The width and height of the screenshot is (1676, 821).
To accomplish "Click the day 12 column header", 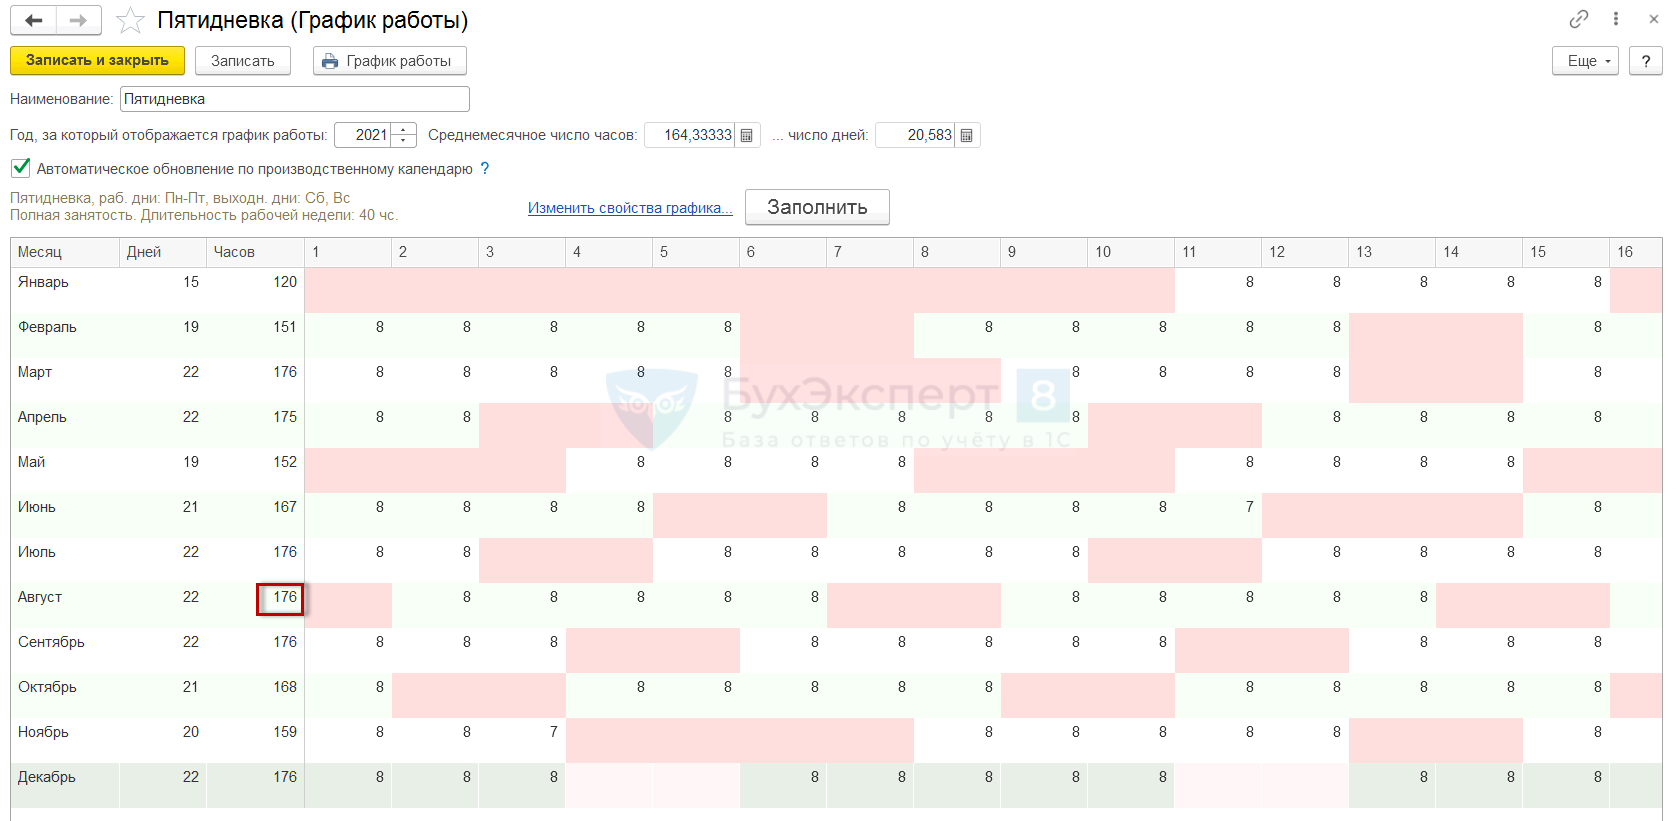I will [1305, 252].
